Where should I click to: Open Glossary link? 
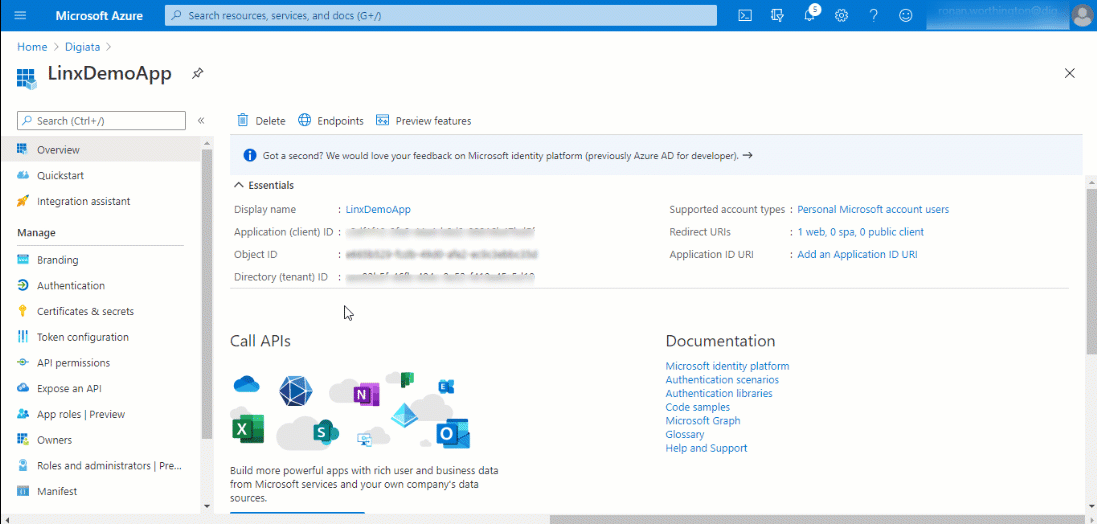[685, 434]
